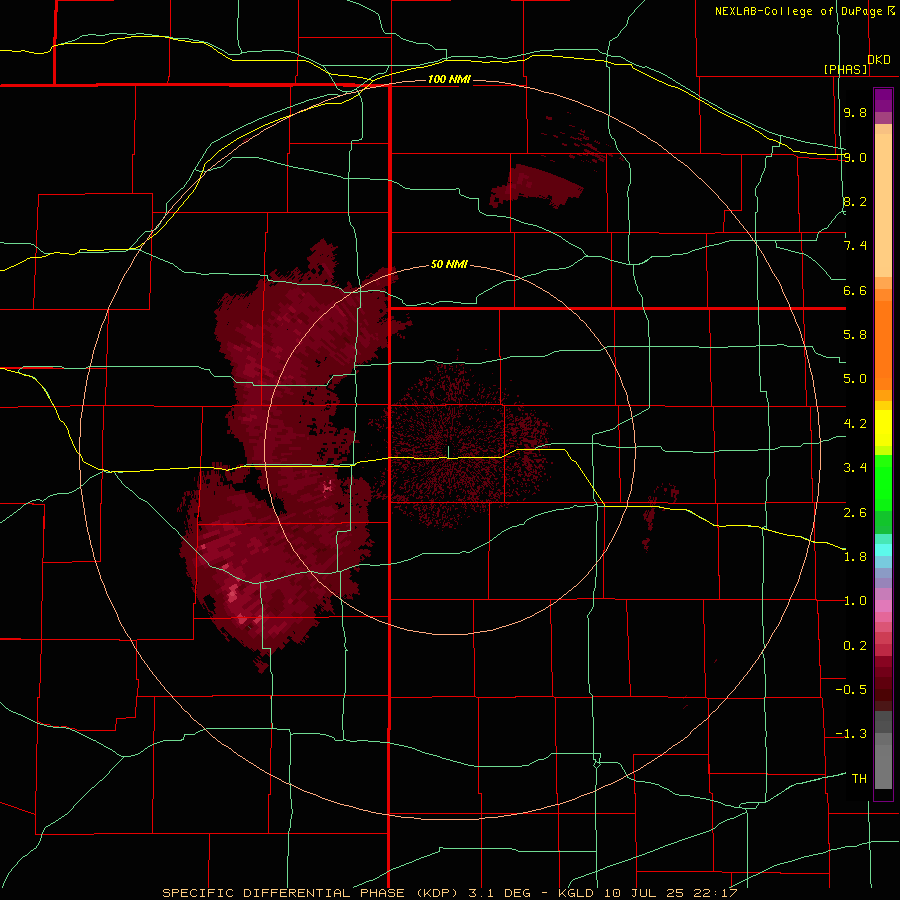
Task: Click the KGLD station identifier in the caption
Action: [x=577, y=893]
